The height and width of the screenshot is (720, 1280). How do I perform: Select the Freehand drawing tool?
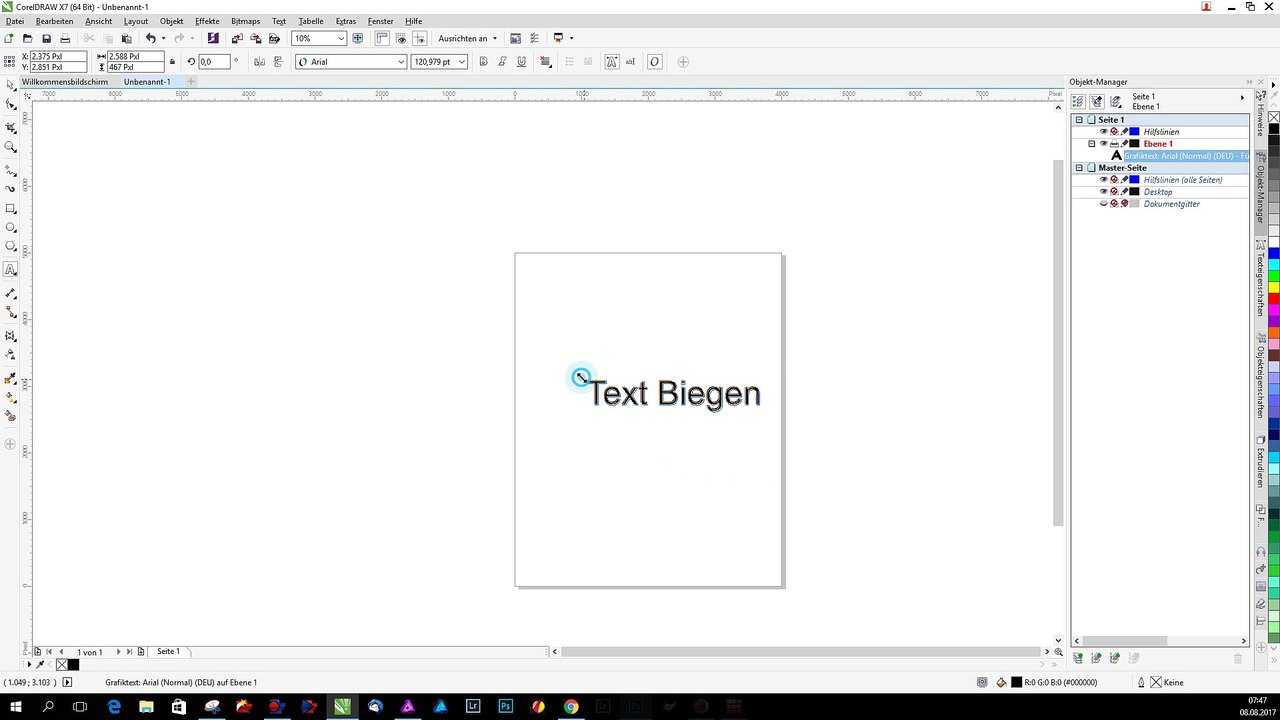[10, 170]
